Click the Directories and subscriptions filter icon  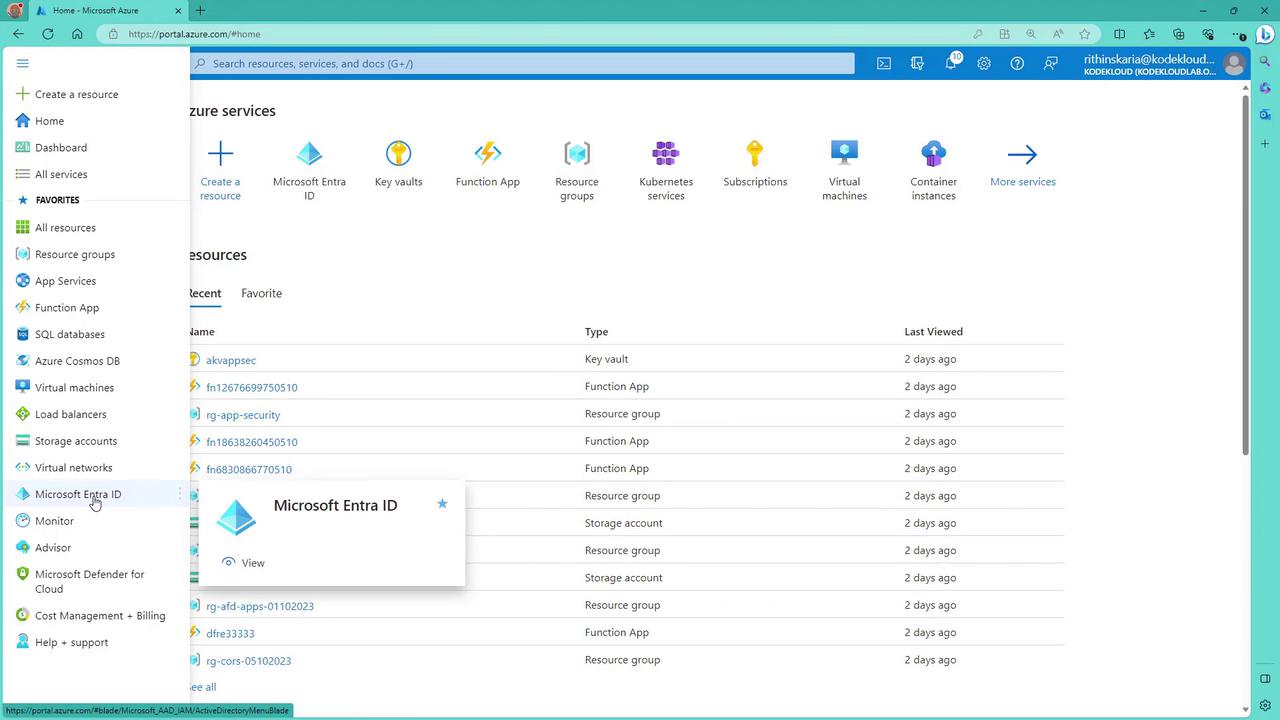917,63
